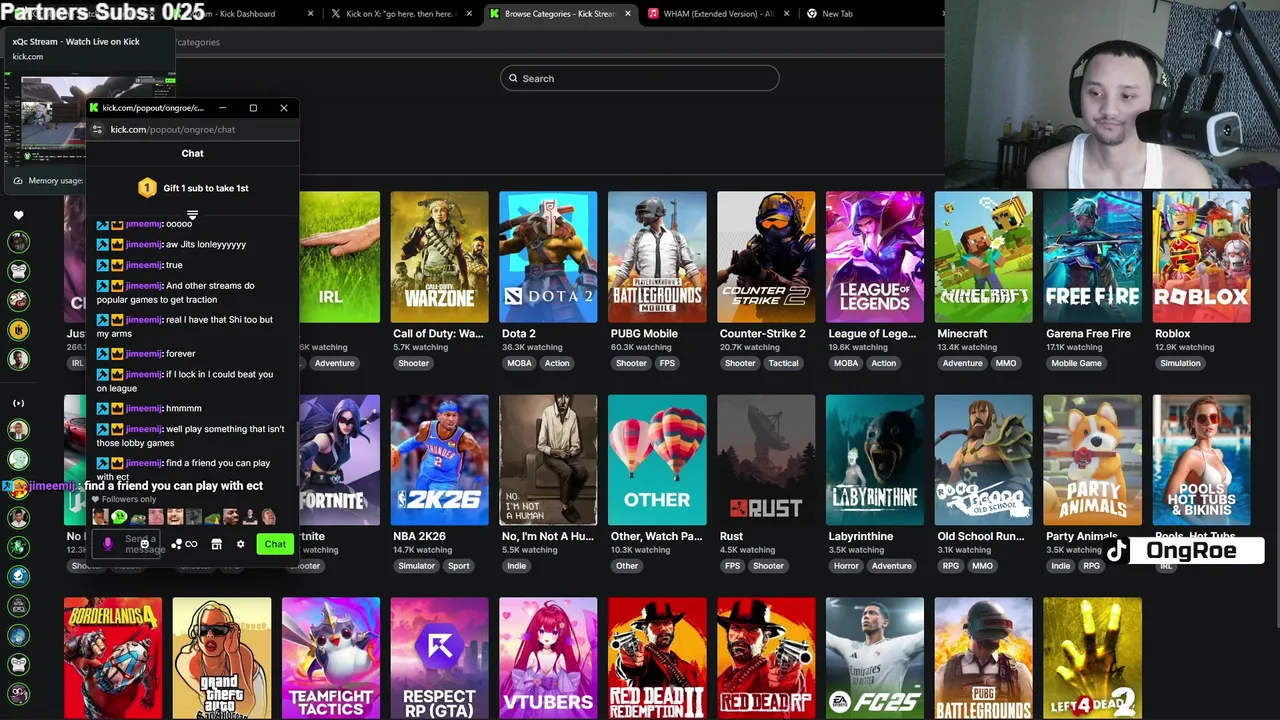Open chat settings gear in popup
Screen dimensions: 1280x720
(240, 544)
